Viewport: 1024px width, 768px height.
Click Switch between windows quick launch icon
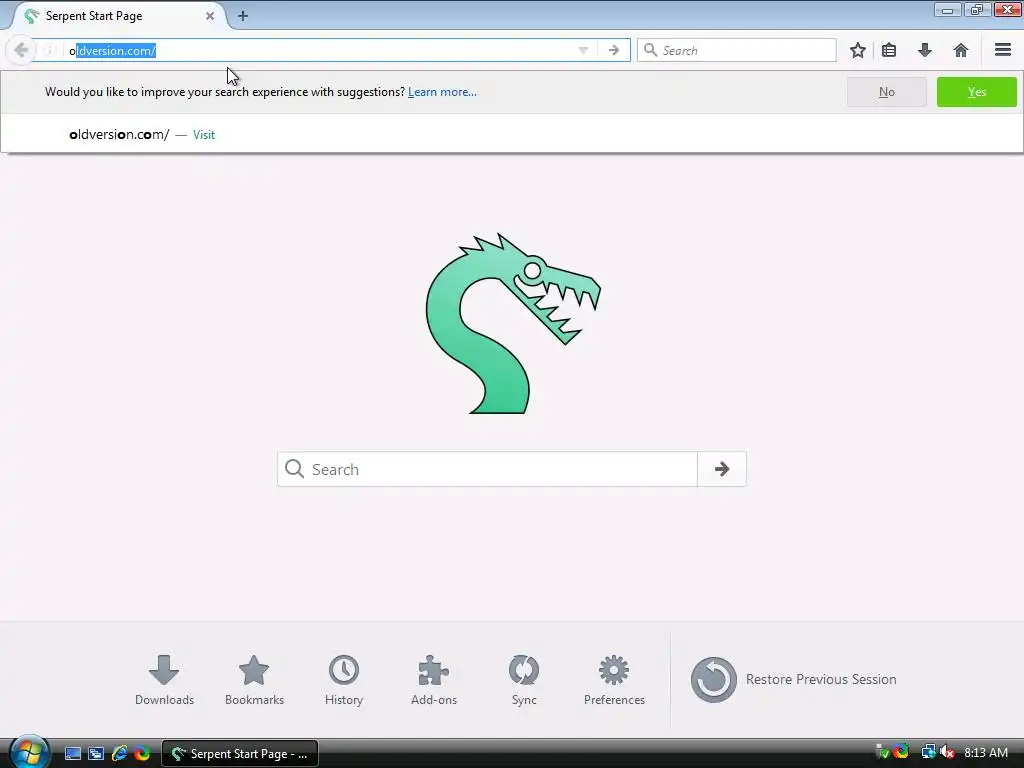coord(96,754)
